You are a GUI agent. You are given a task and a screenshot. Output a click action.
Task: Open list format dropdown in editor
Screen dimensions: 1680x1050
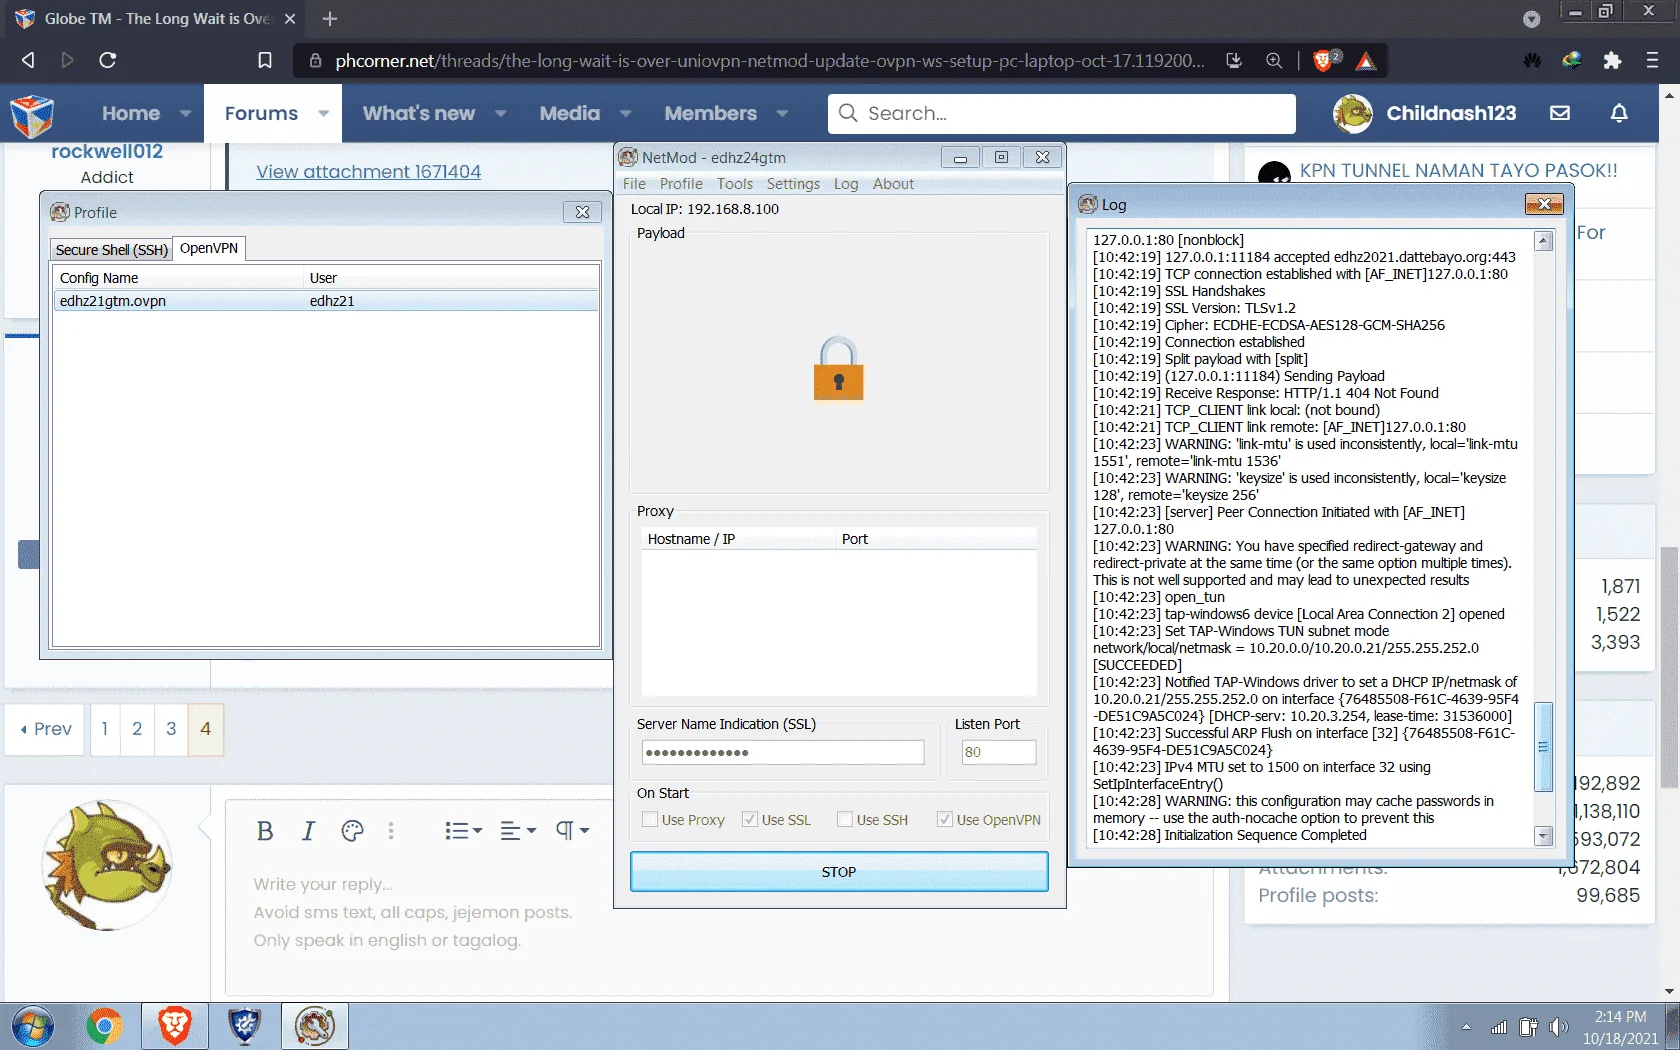point(463,831)
